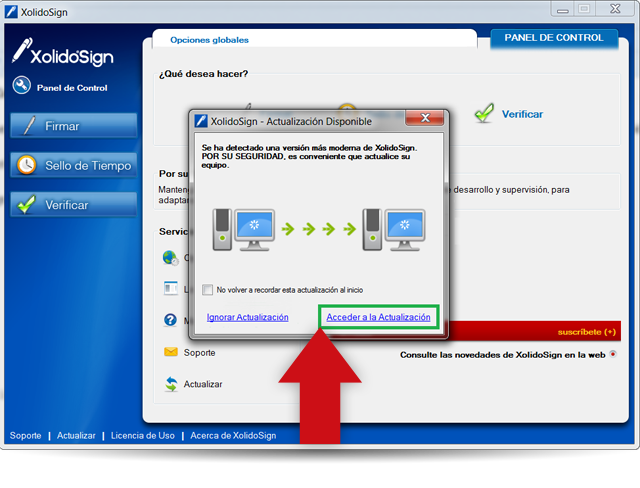This screenshot has width=640, height=488.
Task: Click the red dot after novedades text
Action: (613, 354)
